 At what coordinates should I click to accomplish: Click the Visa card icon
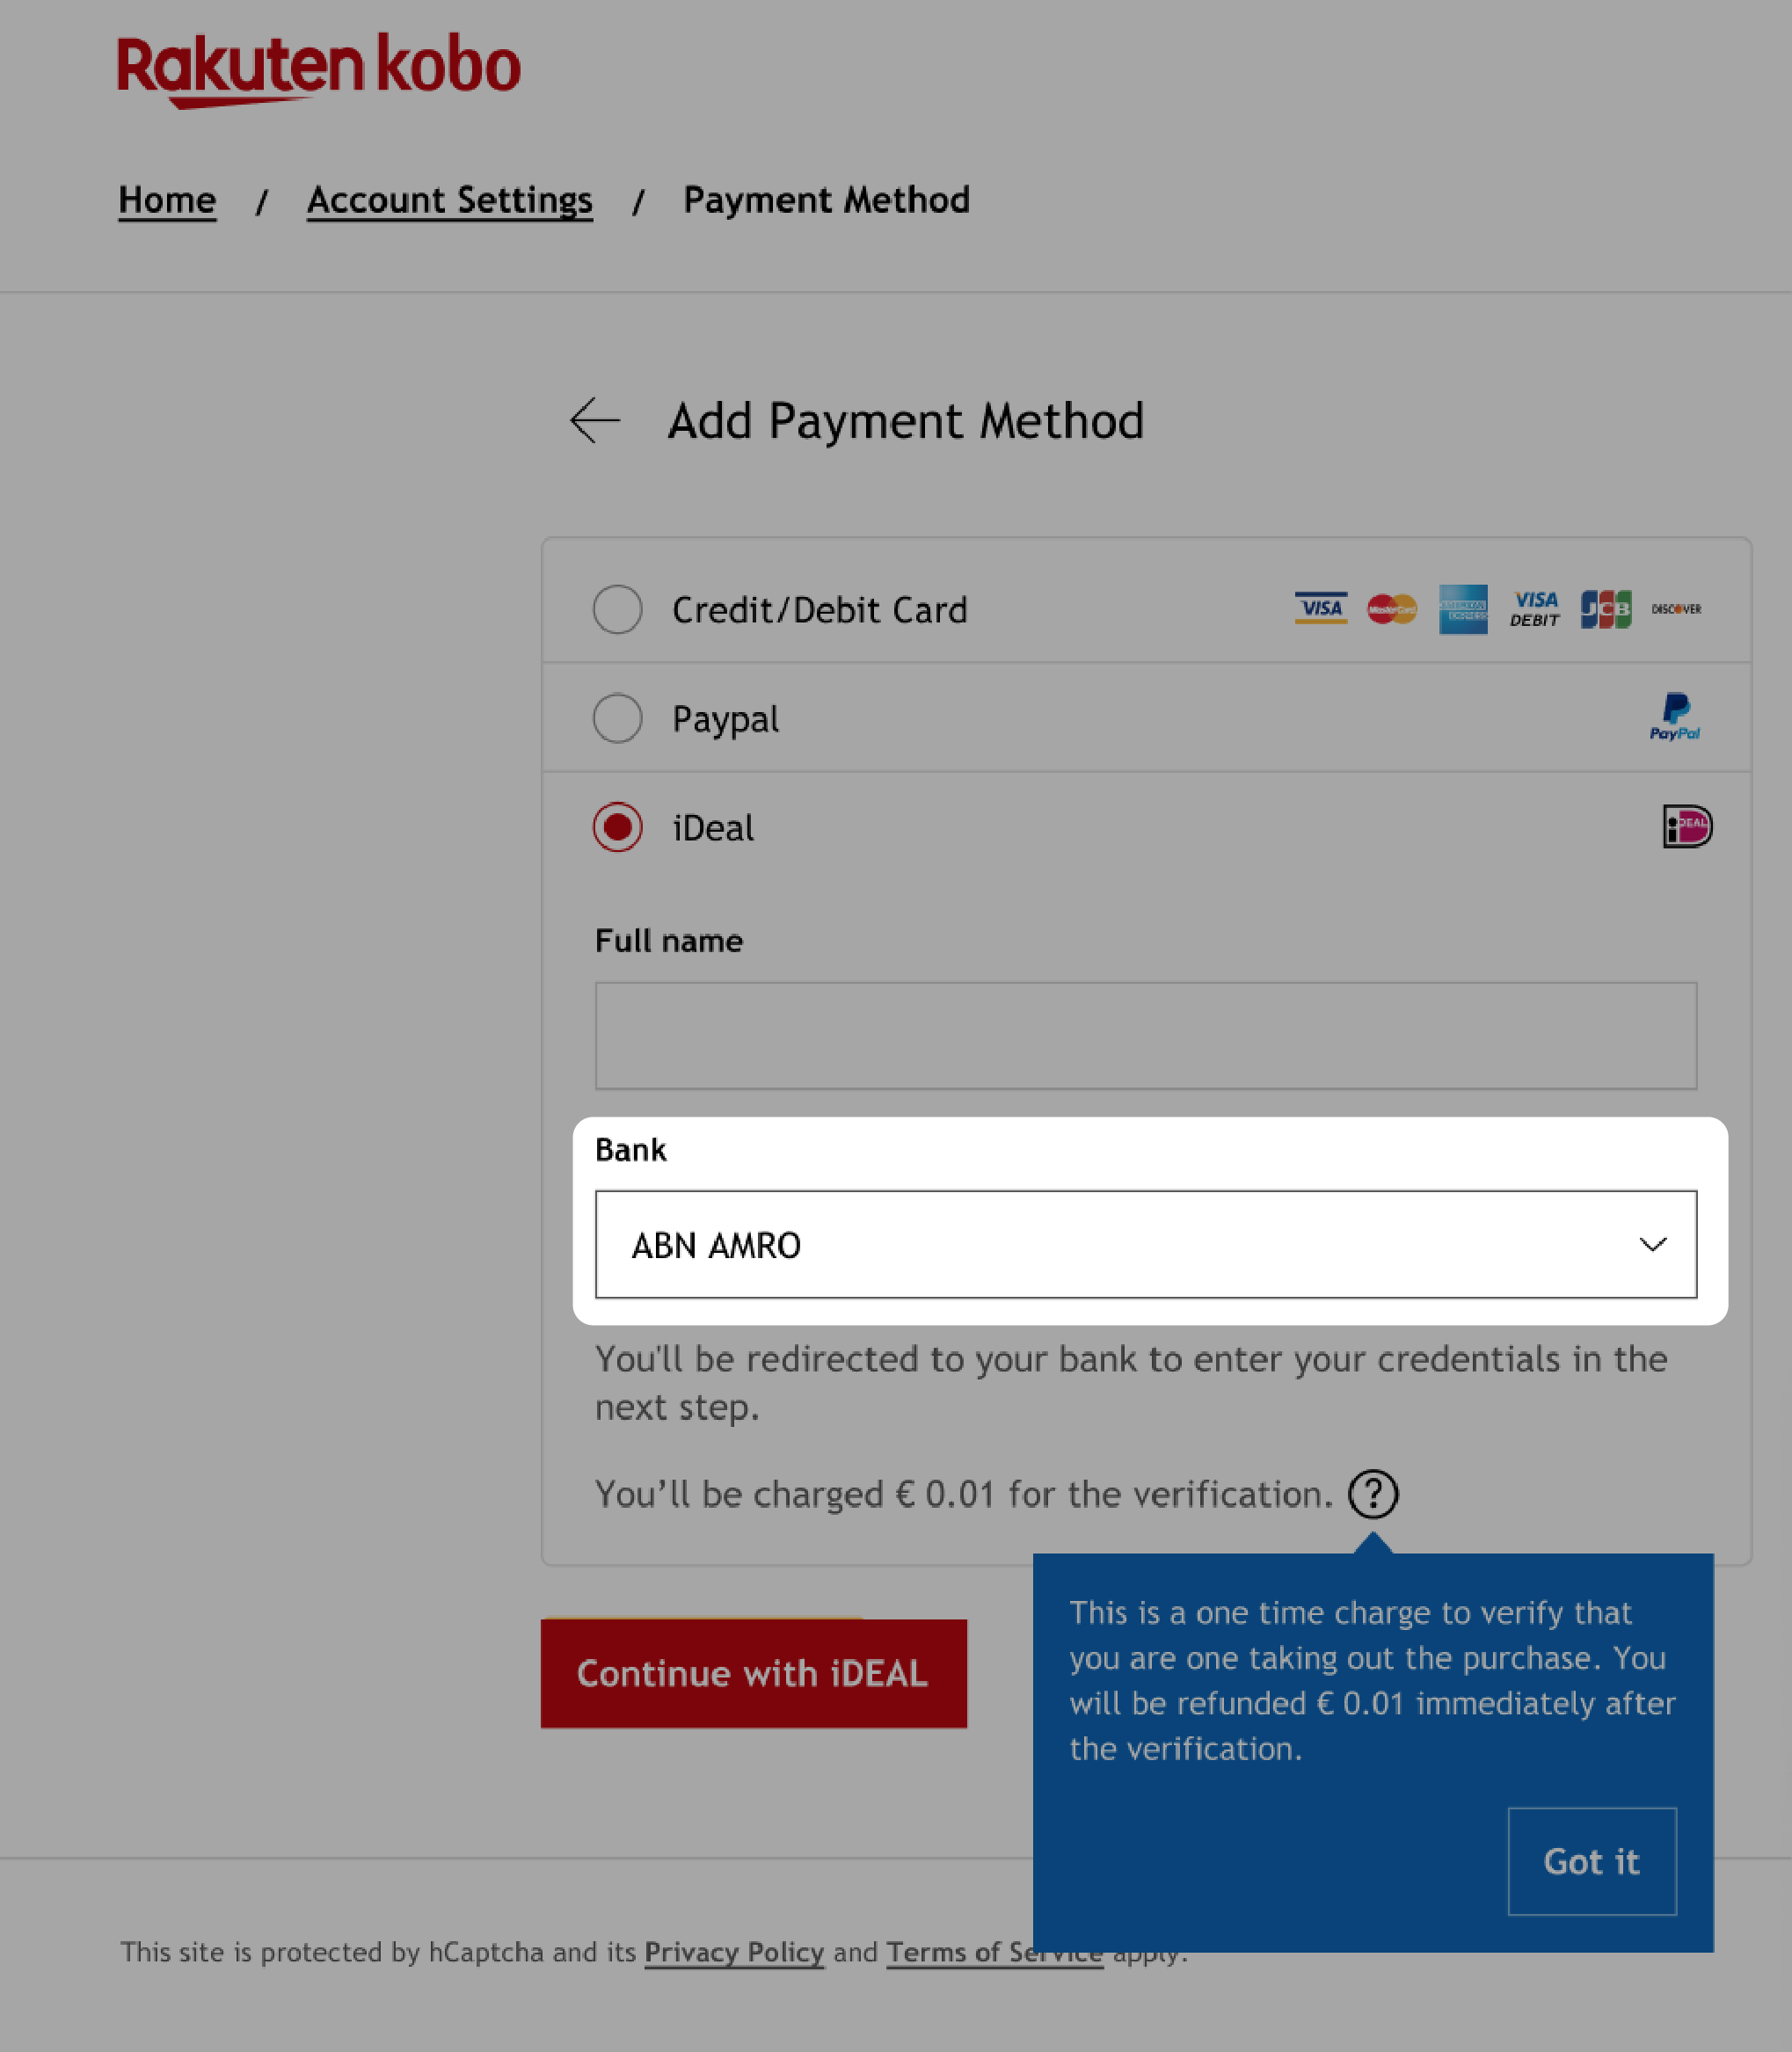pos(1321,609)
